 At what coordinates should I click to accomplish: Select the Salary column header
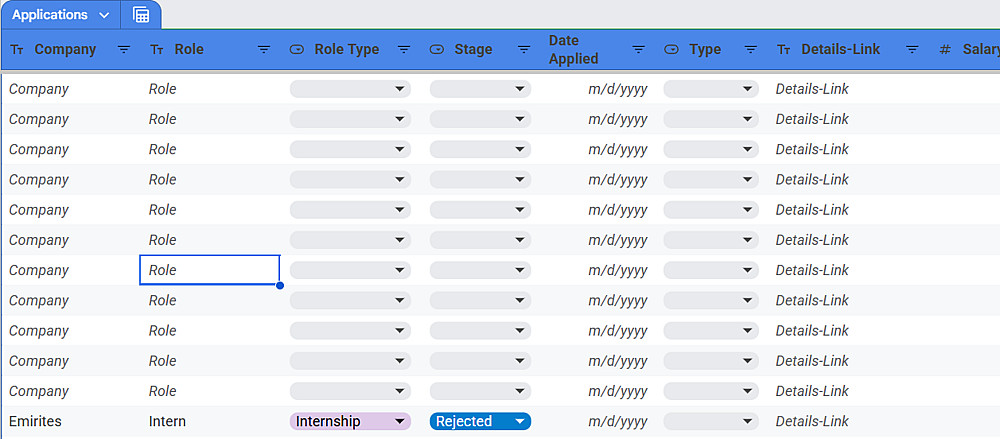pyautogui.click(x=980, y=49)
